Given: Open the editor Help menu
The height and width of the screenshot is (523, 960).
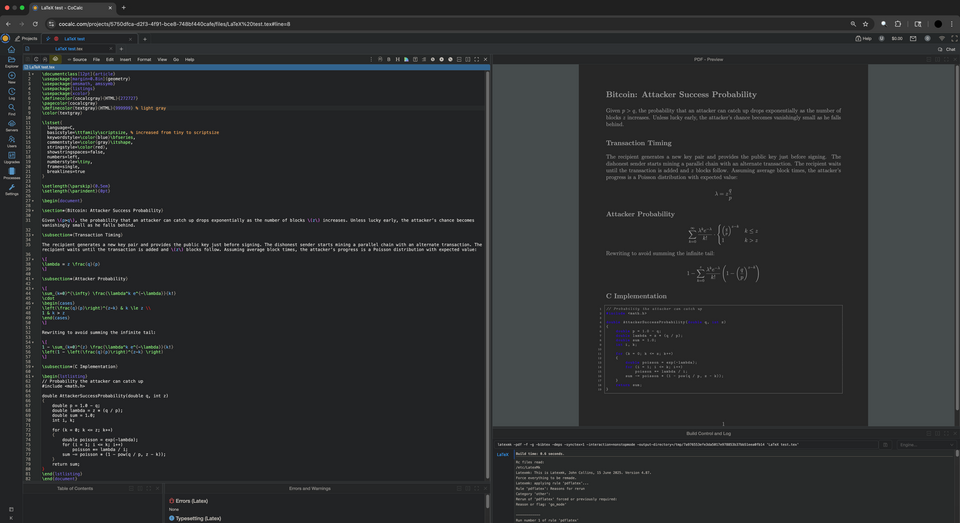Looking at the screenshot, I should click(x=190, y=59).
